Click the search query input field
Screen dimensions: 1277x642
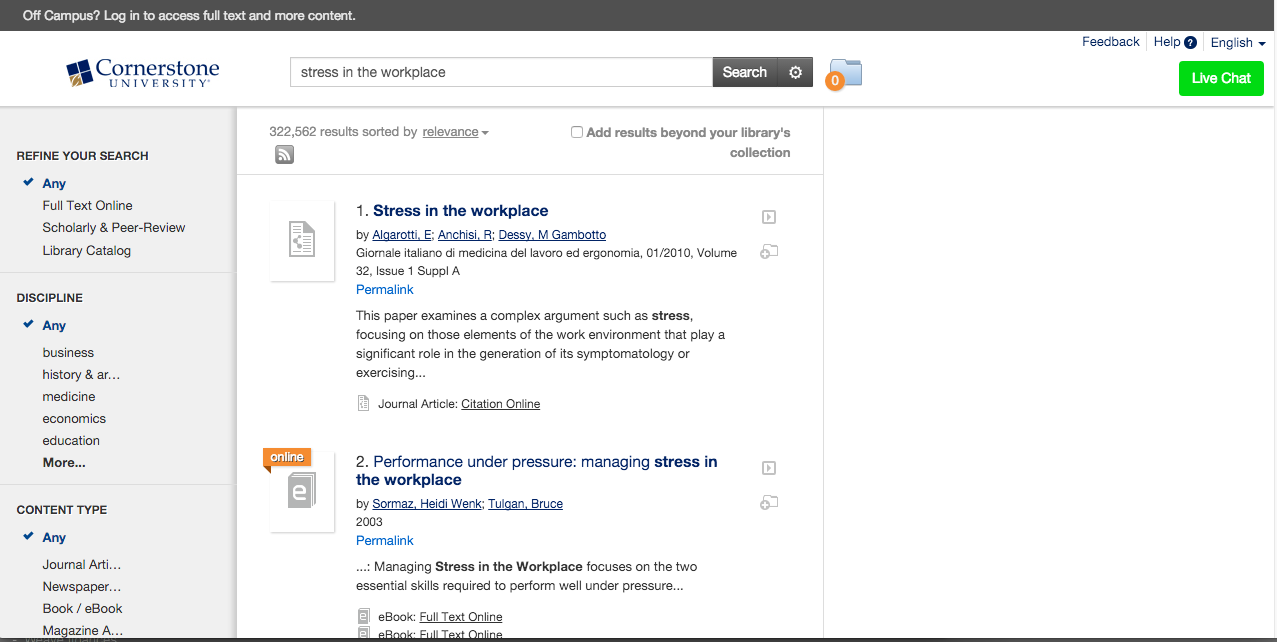click(x=500, y=72)
